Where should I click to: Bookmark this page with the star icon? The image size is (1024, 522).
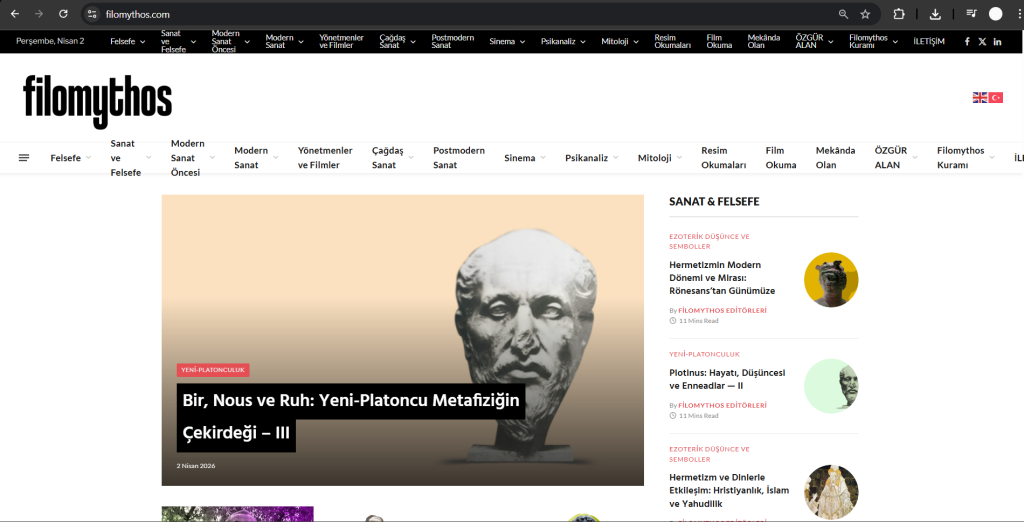(x=865, y=14)
